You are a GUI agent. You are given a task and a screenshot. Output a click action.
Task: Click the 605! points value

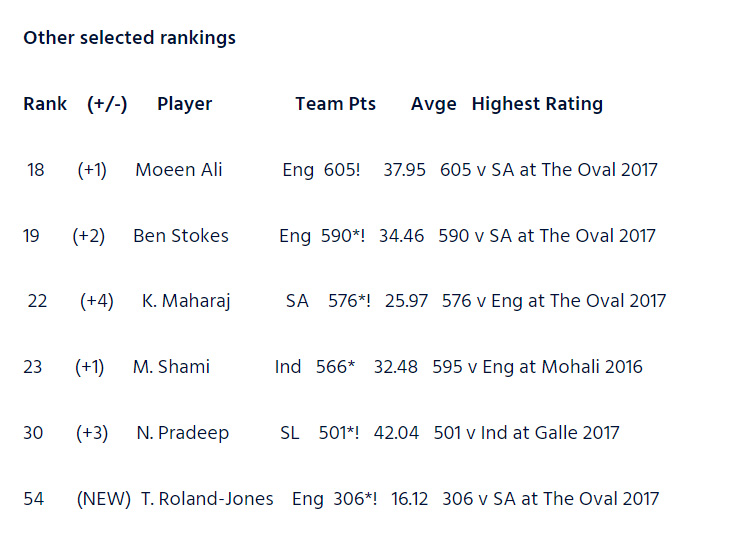[x=342, y=170]
